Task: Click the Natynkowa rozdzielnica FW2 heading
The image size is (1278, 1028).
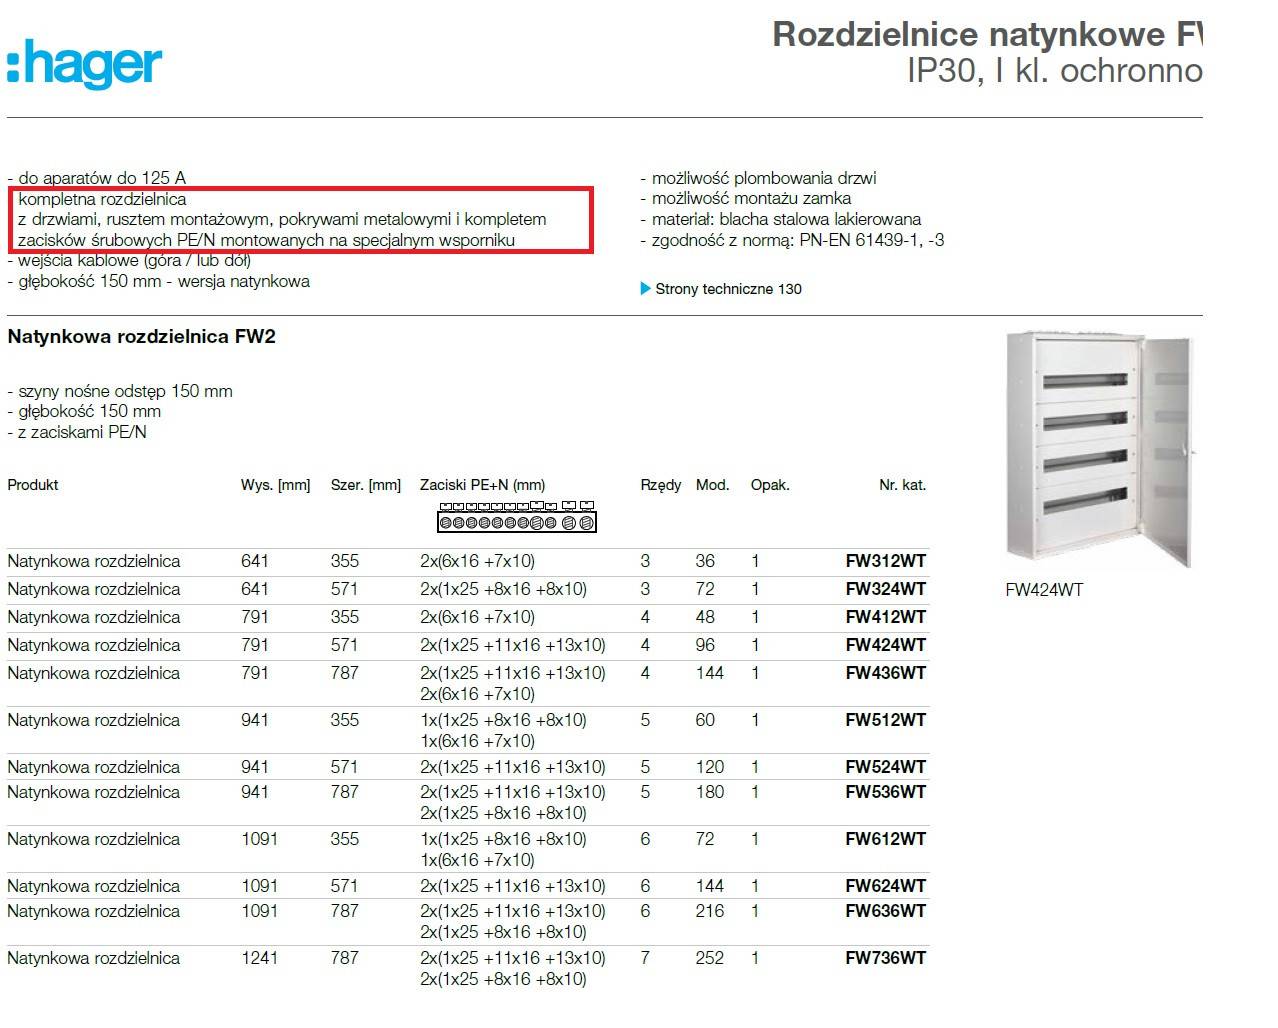Action: click(141, 337)
